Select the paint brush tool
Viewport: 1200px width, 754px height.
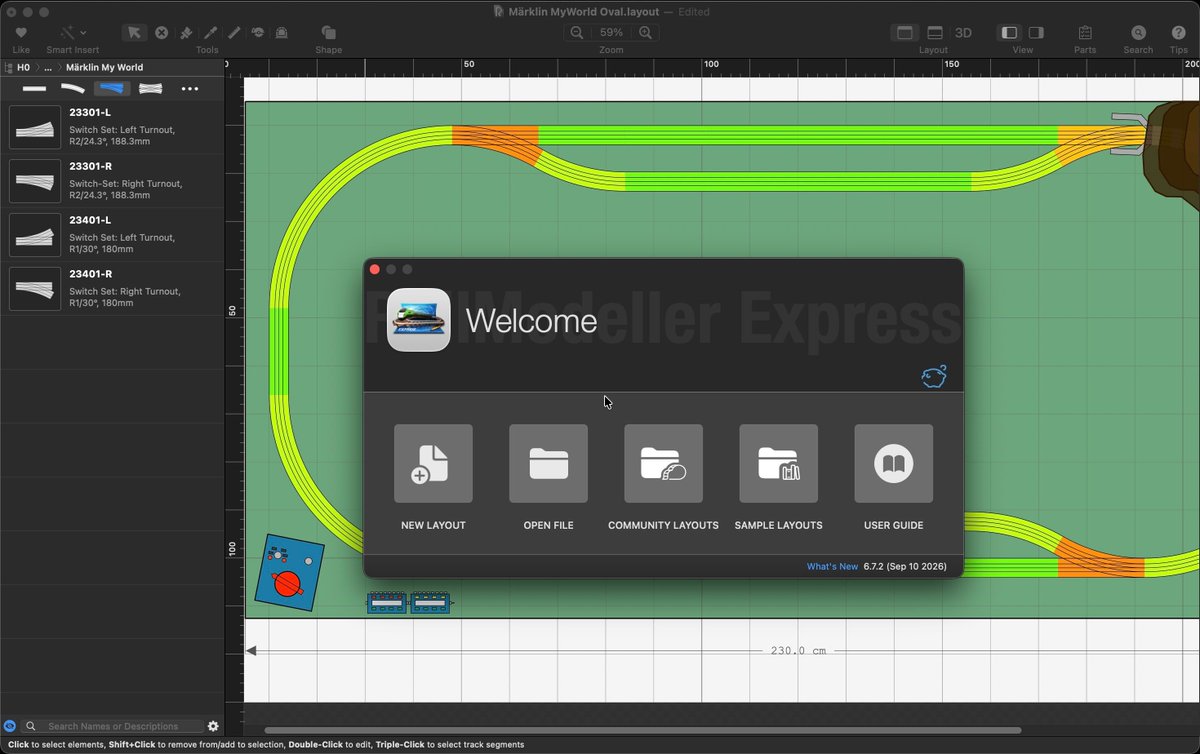[186, 33]
